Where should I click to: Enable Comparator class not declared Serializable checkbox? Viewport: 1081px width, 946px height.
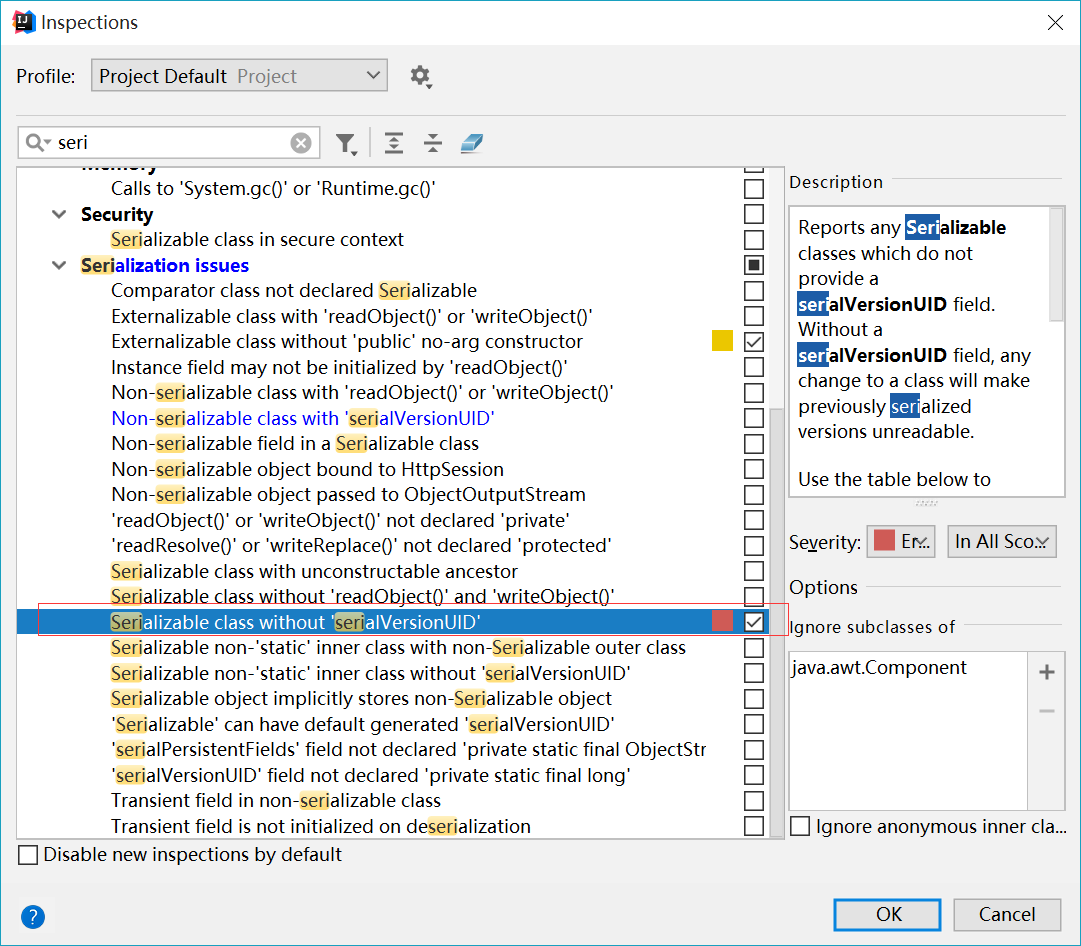click(x=754, y=290)
